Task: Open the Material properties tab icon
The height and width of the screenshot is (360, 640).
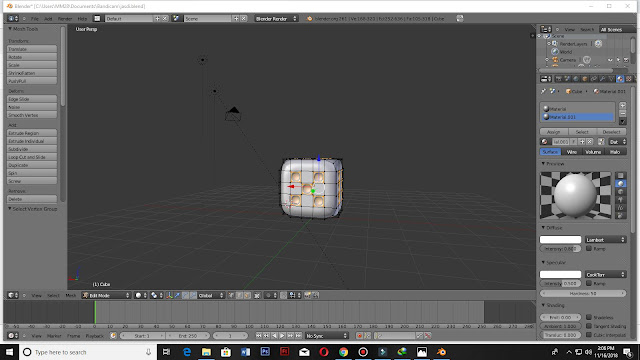Action: 620,79
